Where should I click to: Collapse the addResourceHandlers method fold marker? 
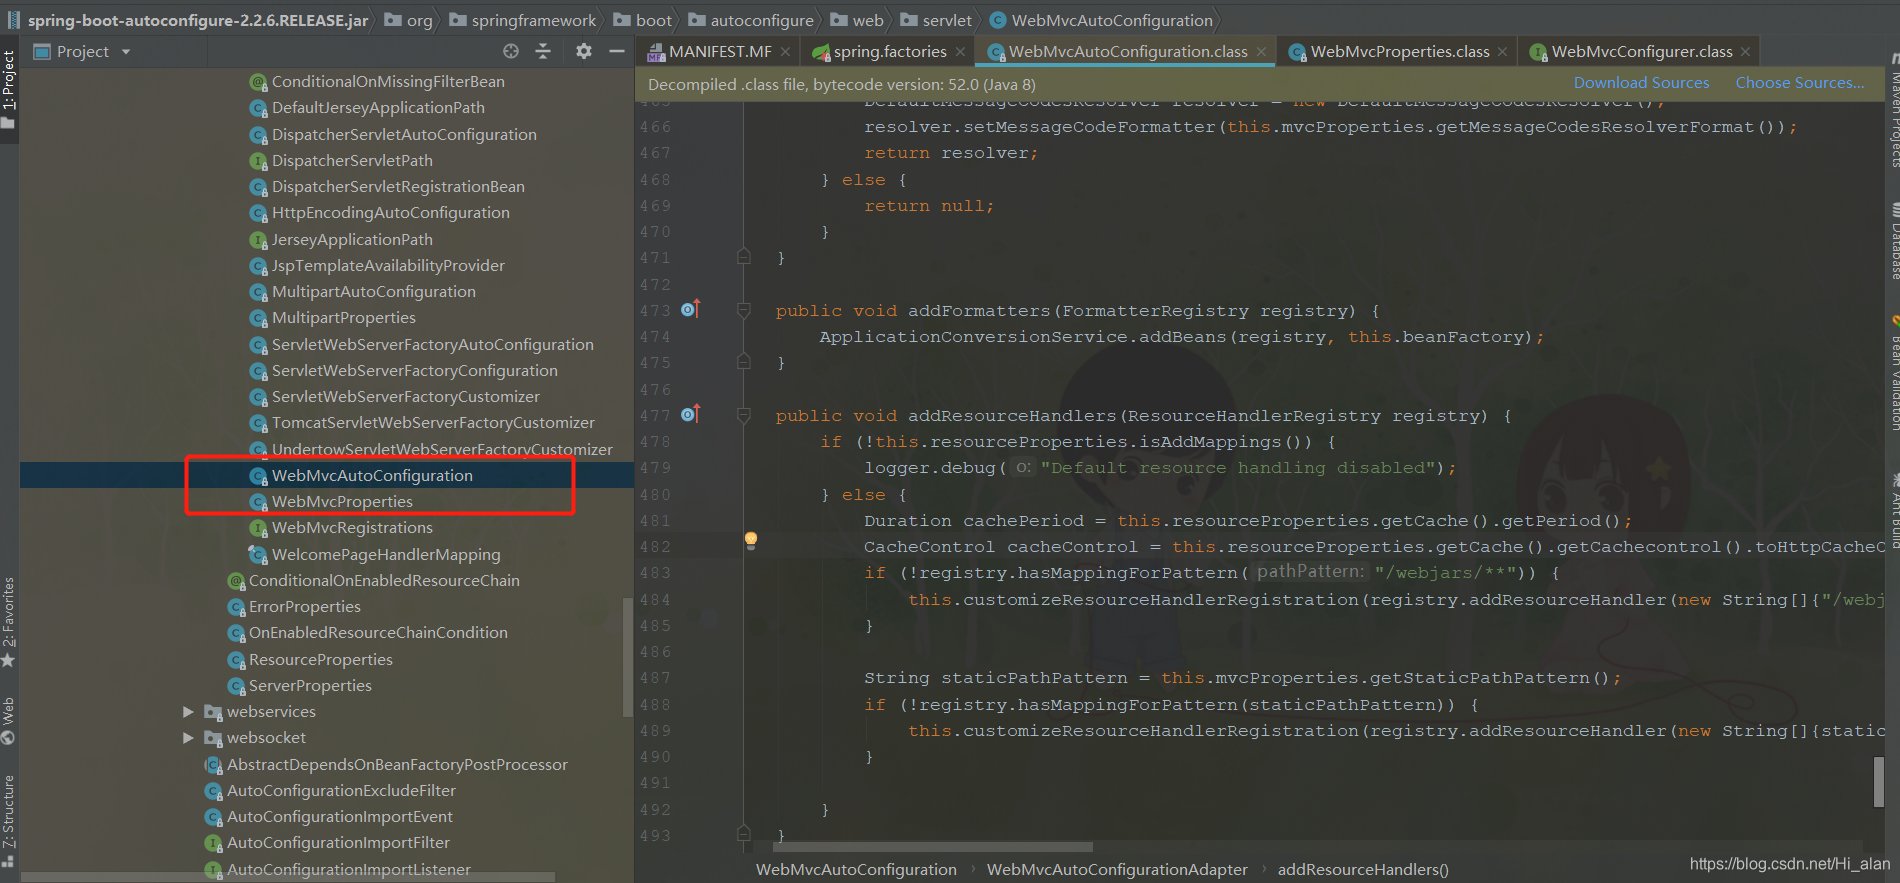[x=744, y=416]
